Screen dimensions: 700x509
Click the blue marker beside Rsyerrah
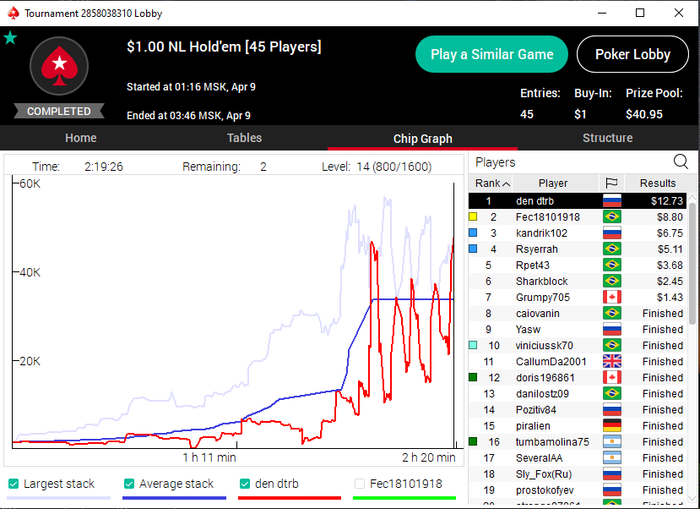[x=473, y=249]
